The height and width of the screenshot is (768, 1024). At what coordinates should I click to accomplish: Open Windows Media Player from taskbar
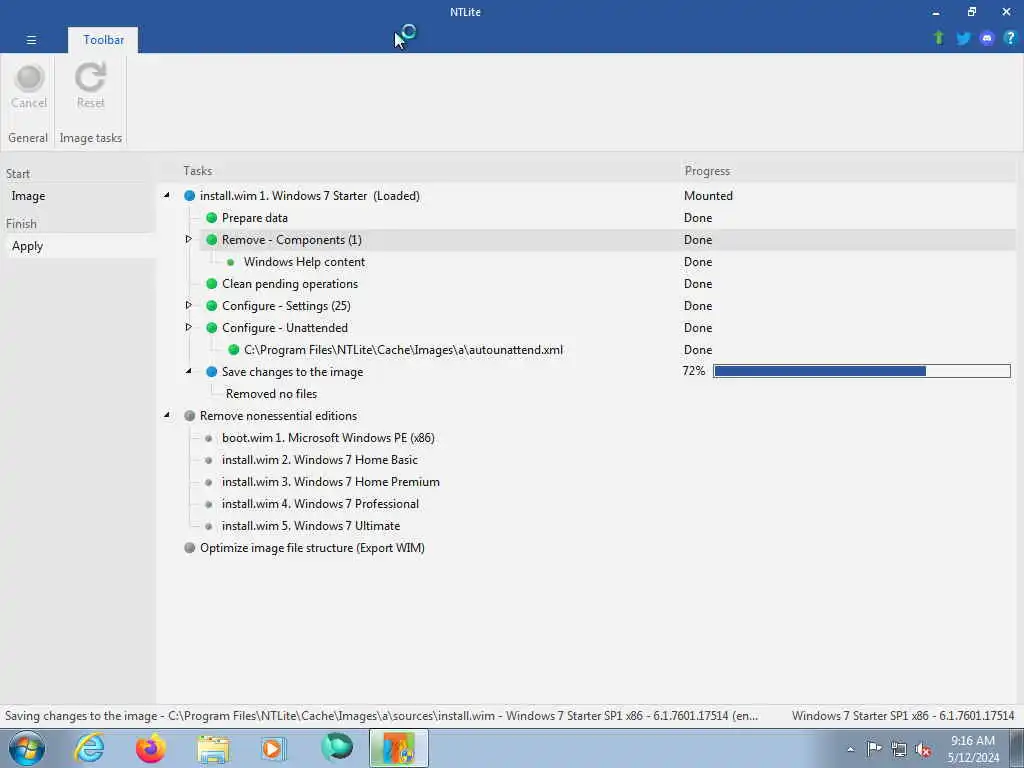(x=274, y=748)
